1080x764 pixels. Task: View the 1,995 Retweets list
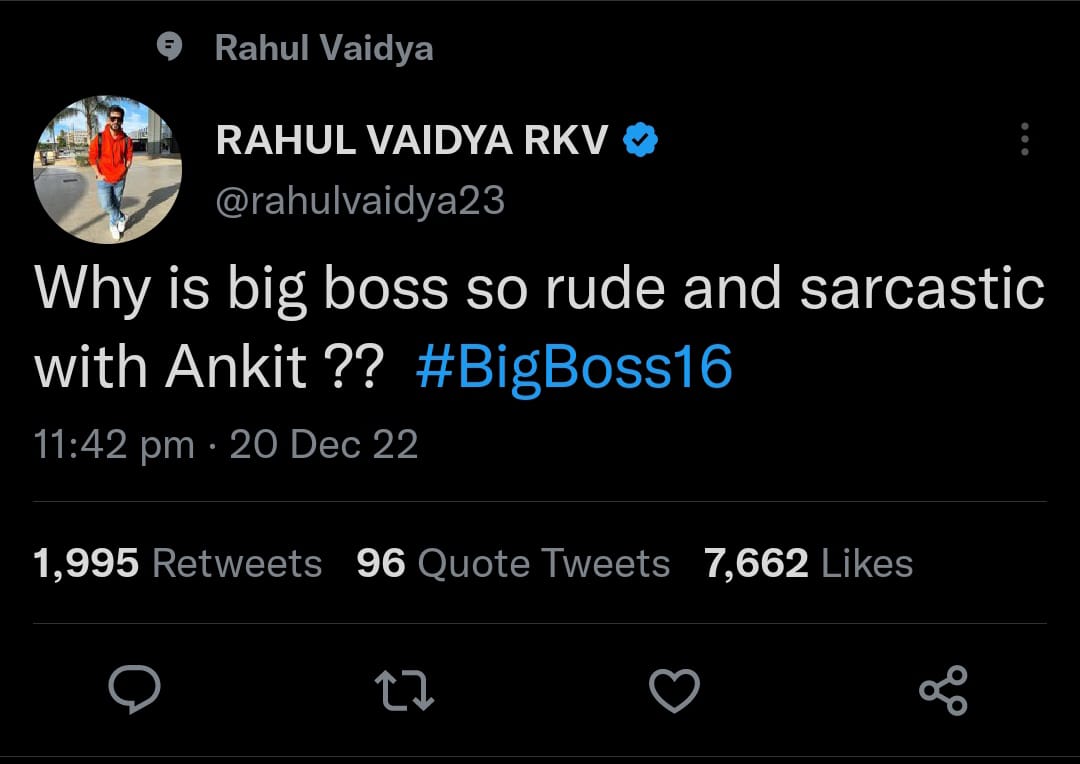[x=178, y=564]
